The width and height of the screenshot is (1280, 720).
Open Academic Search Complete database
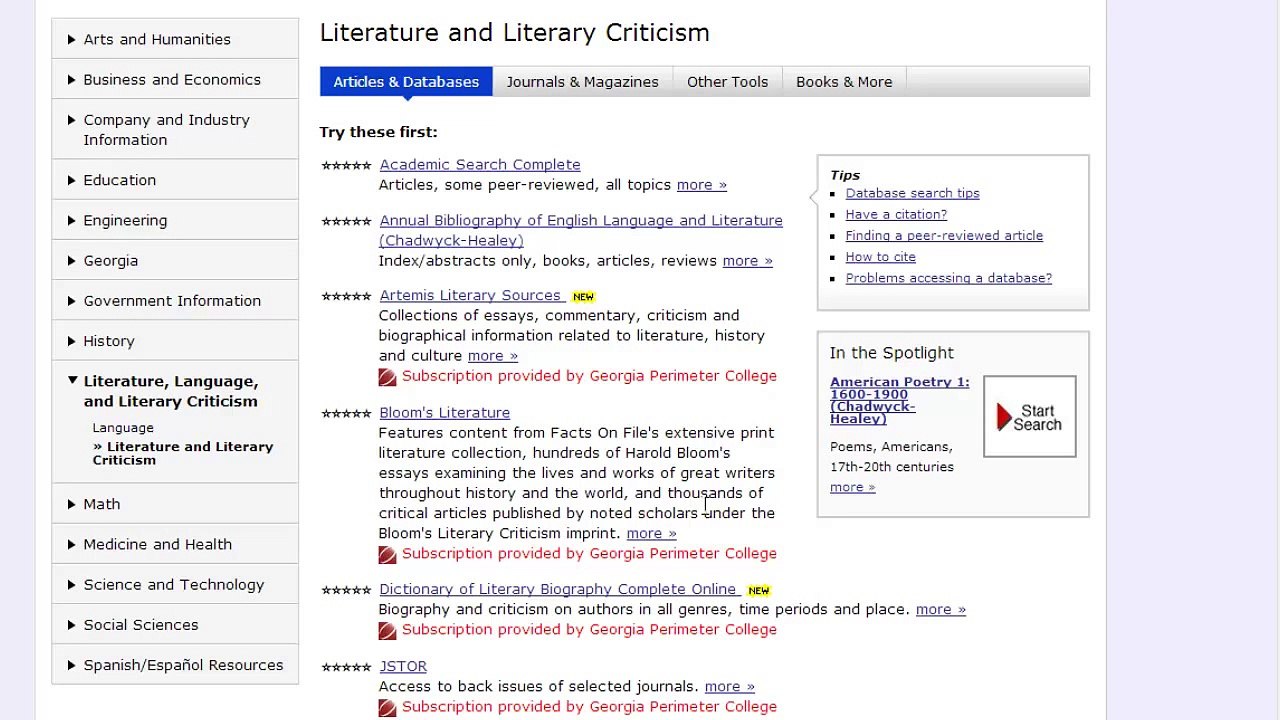click(480, 164)
